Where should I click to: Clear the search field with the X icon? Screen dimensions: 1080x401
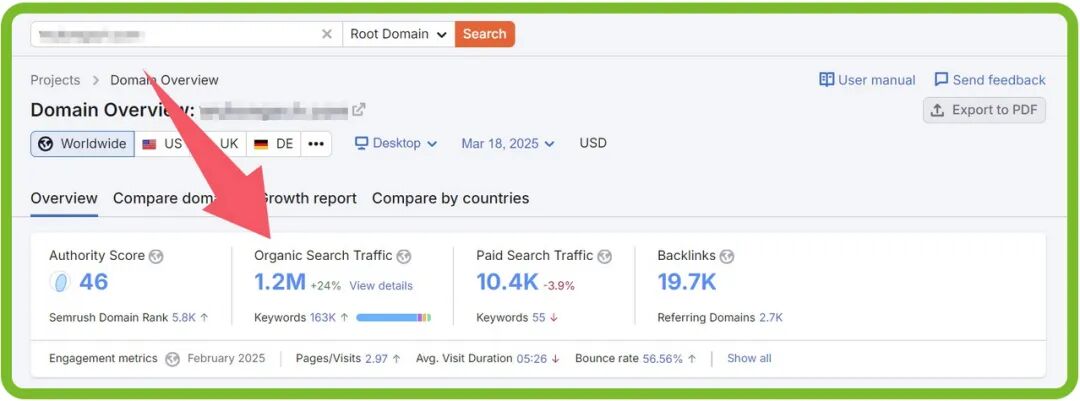point(327,34)
